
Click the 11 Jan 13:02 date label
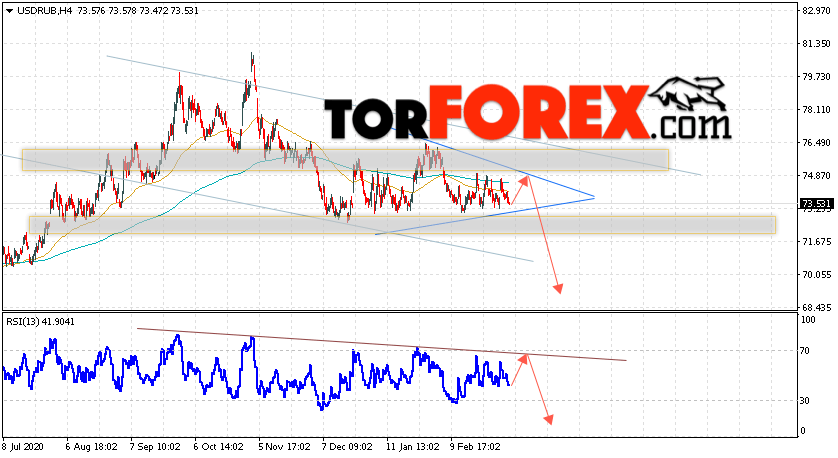(x=413, y=446)
